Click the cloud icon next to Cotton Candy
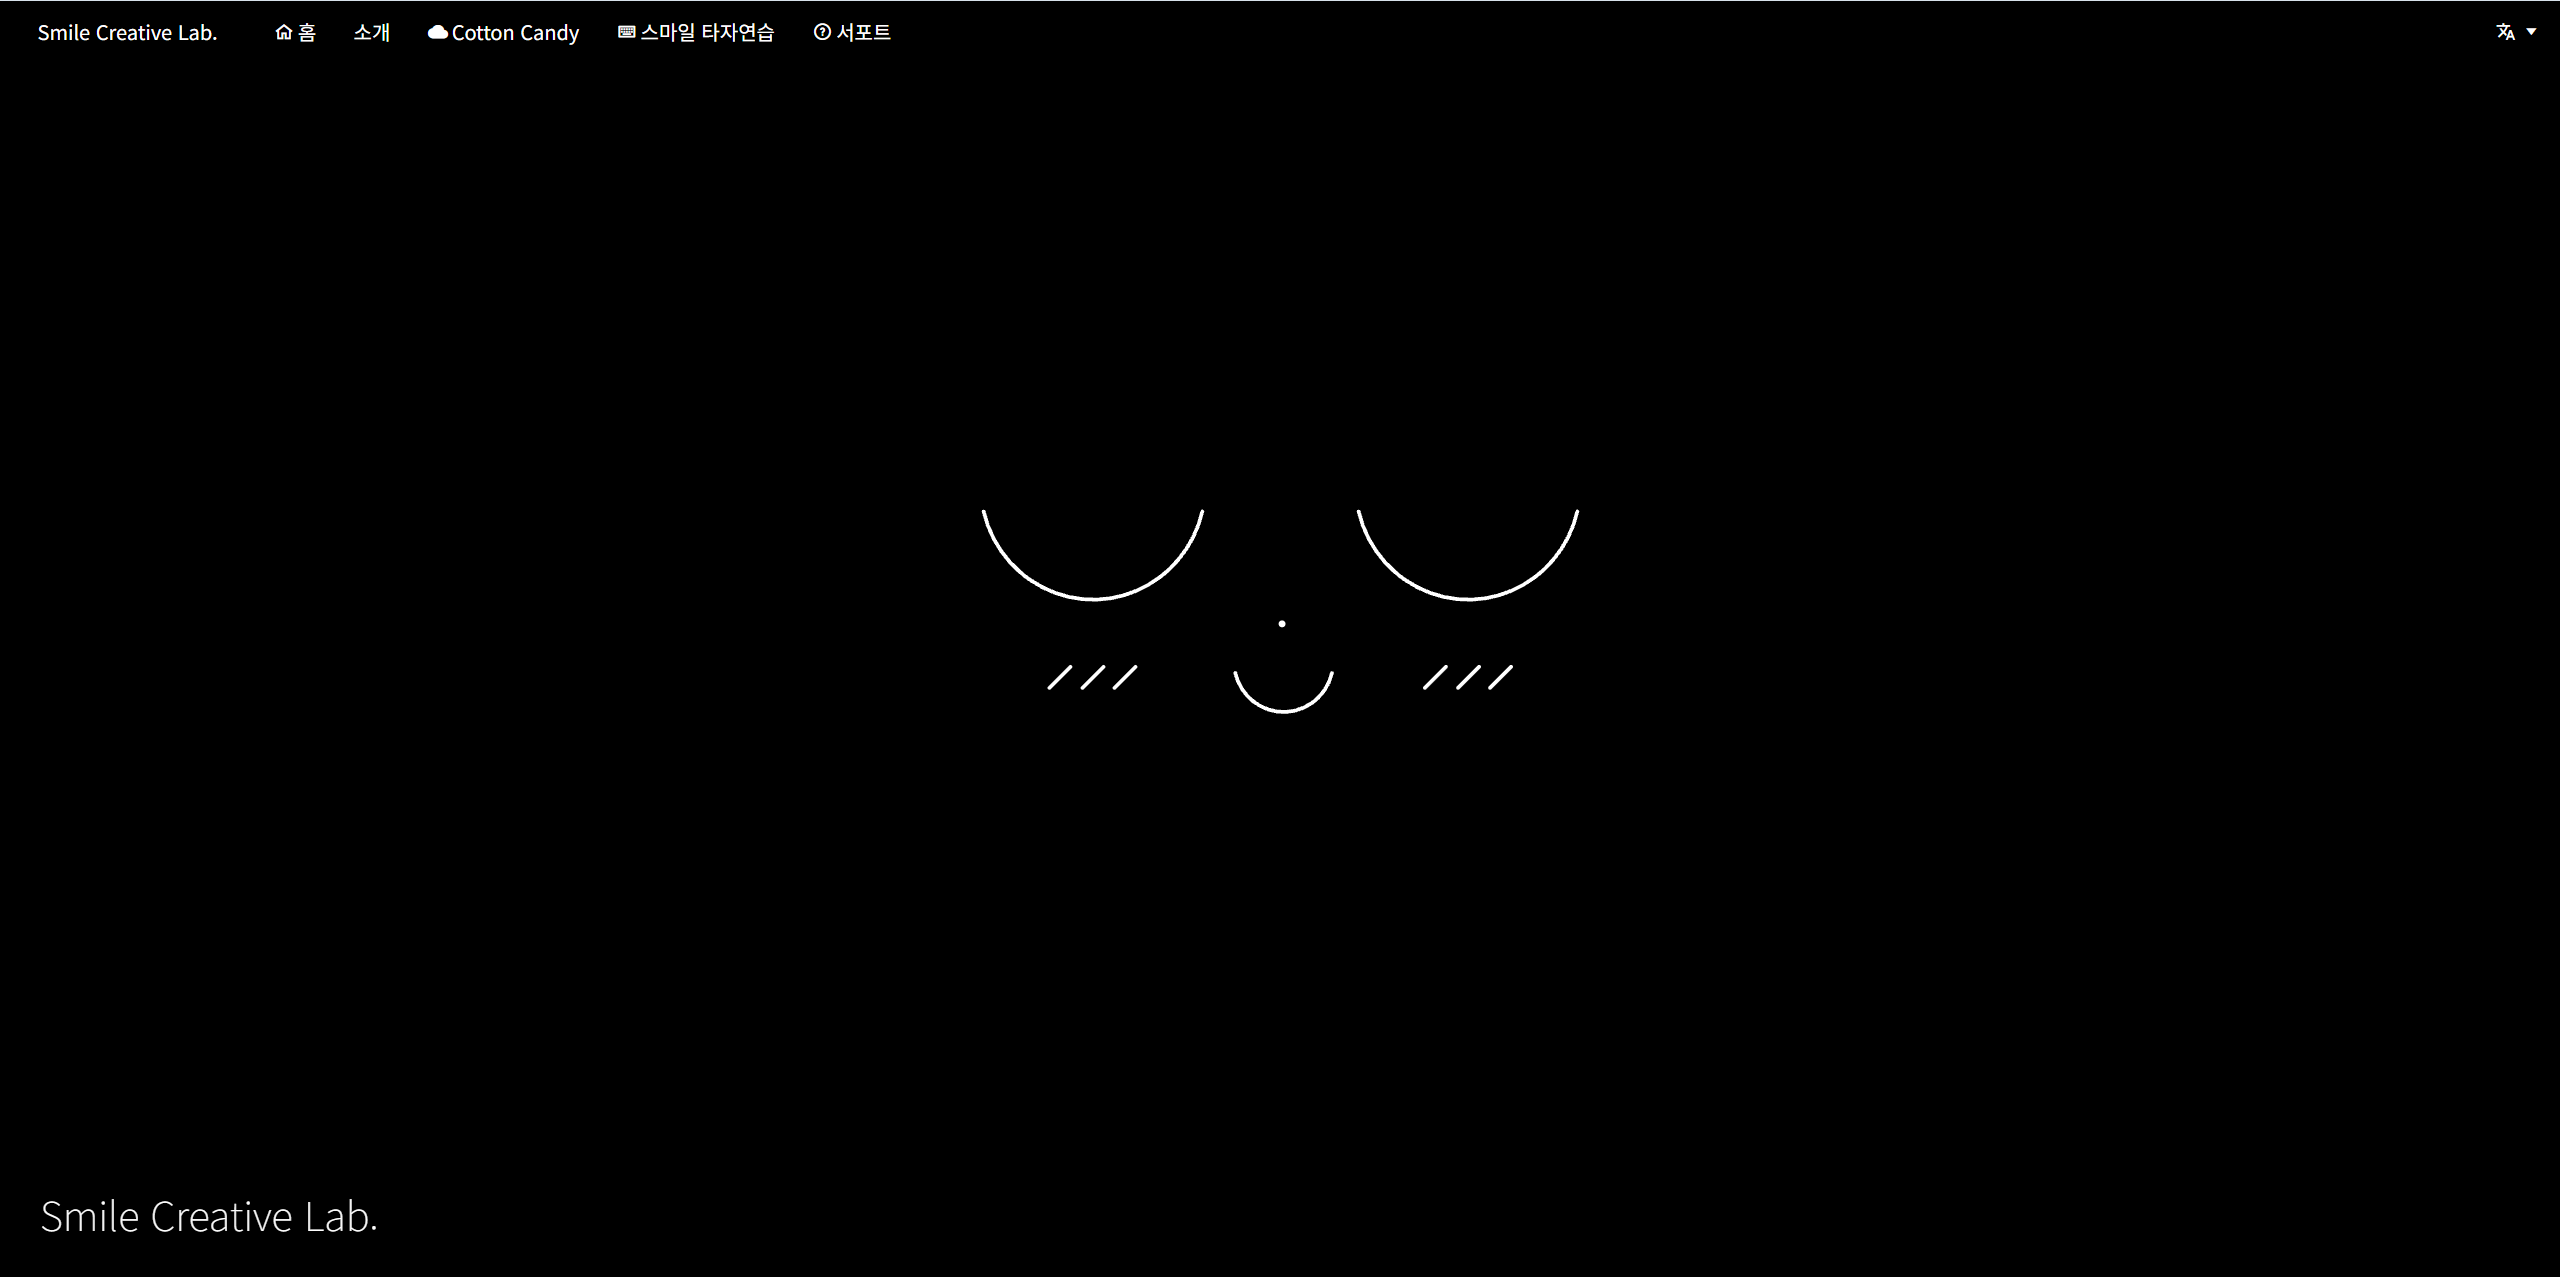This screenshot has width=2560, height=1277. click(x=438, y=33)
